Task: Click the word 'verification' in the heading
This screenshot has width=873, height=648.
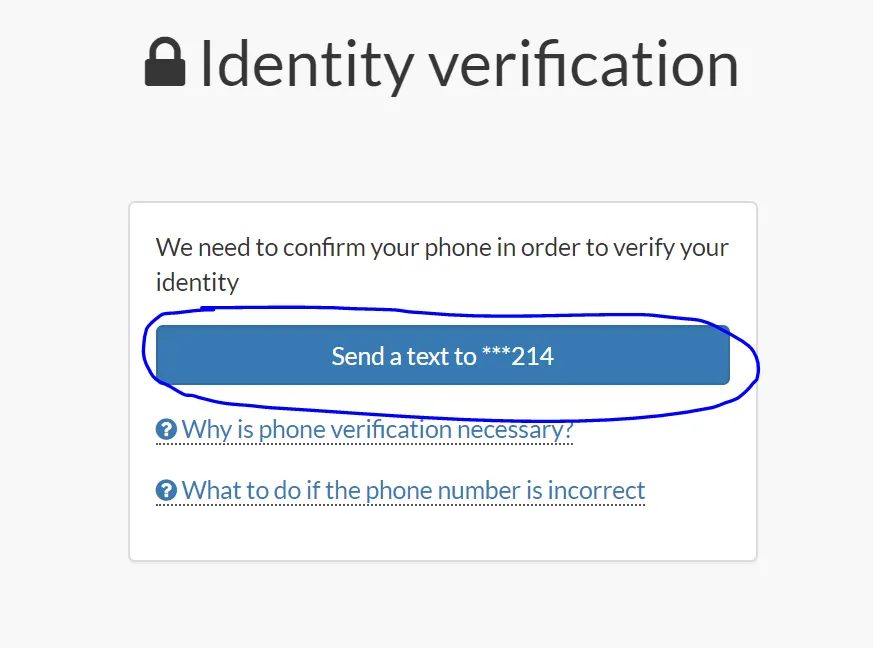Action: point(584,63)
